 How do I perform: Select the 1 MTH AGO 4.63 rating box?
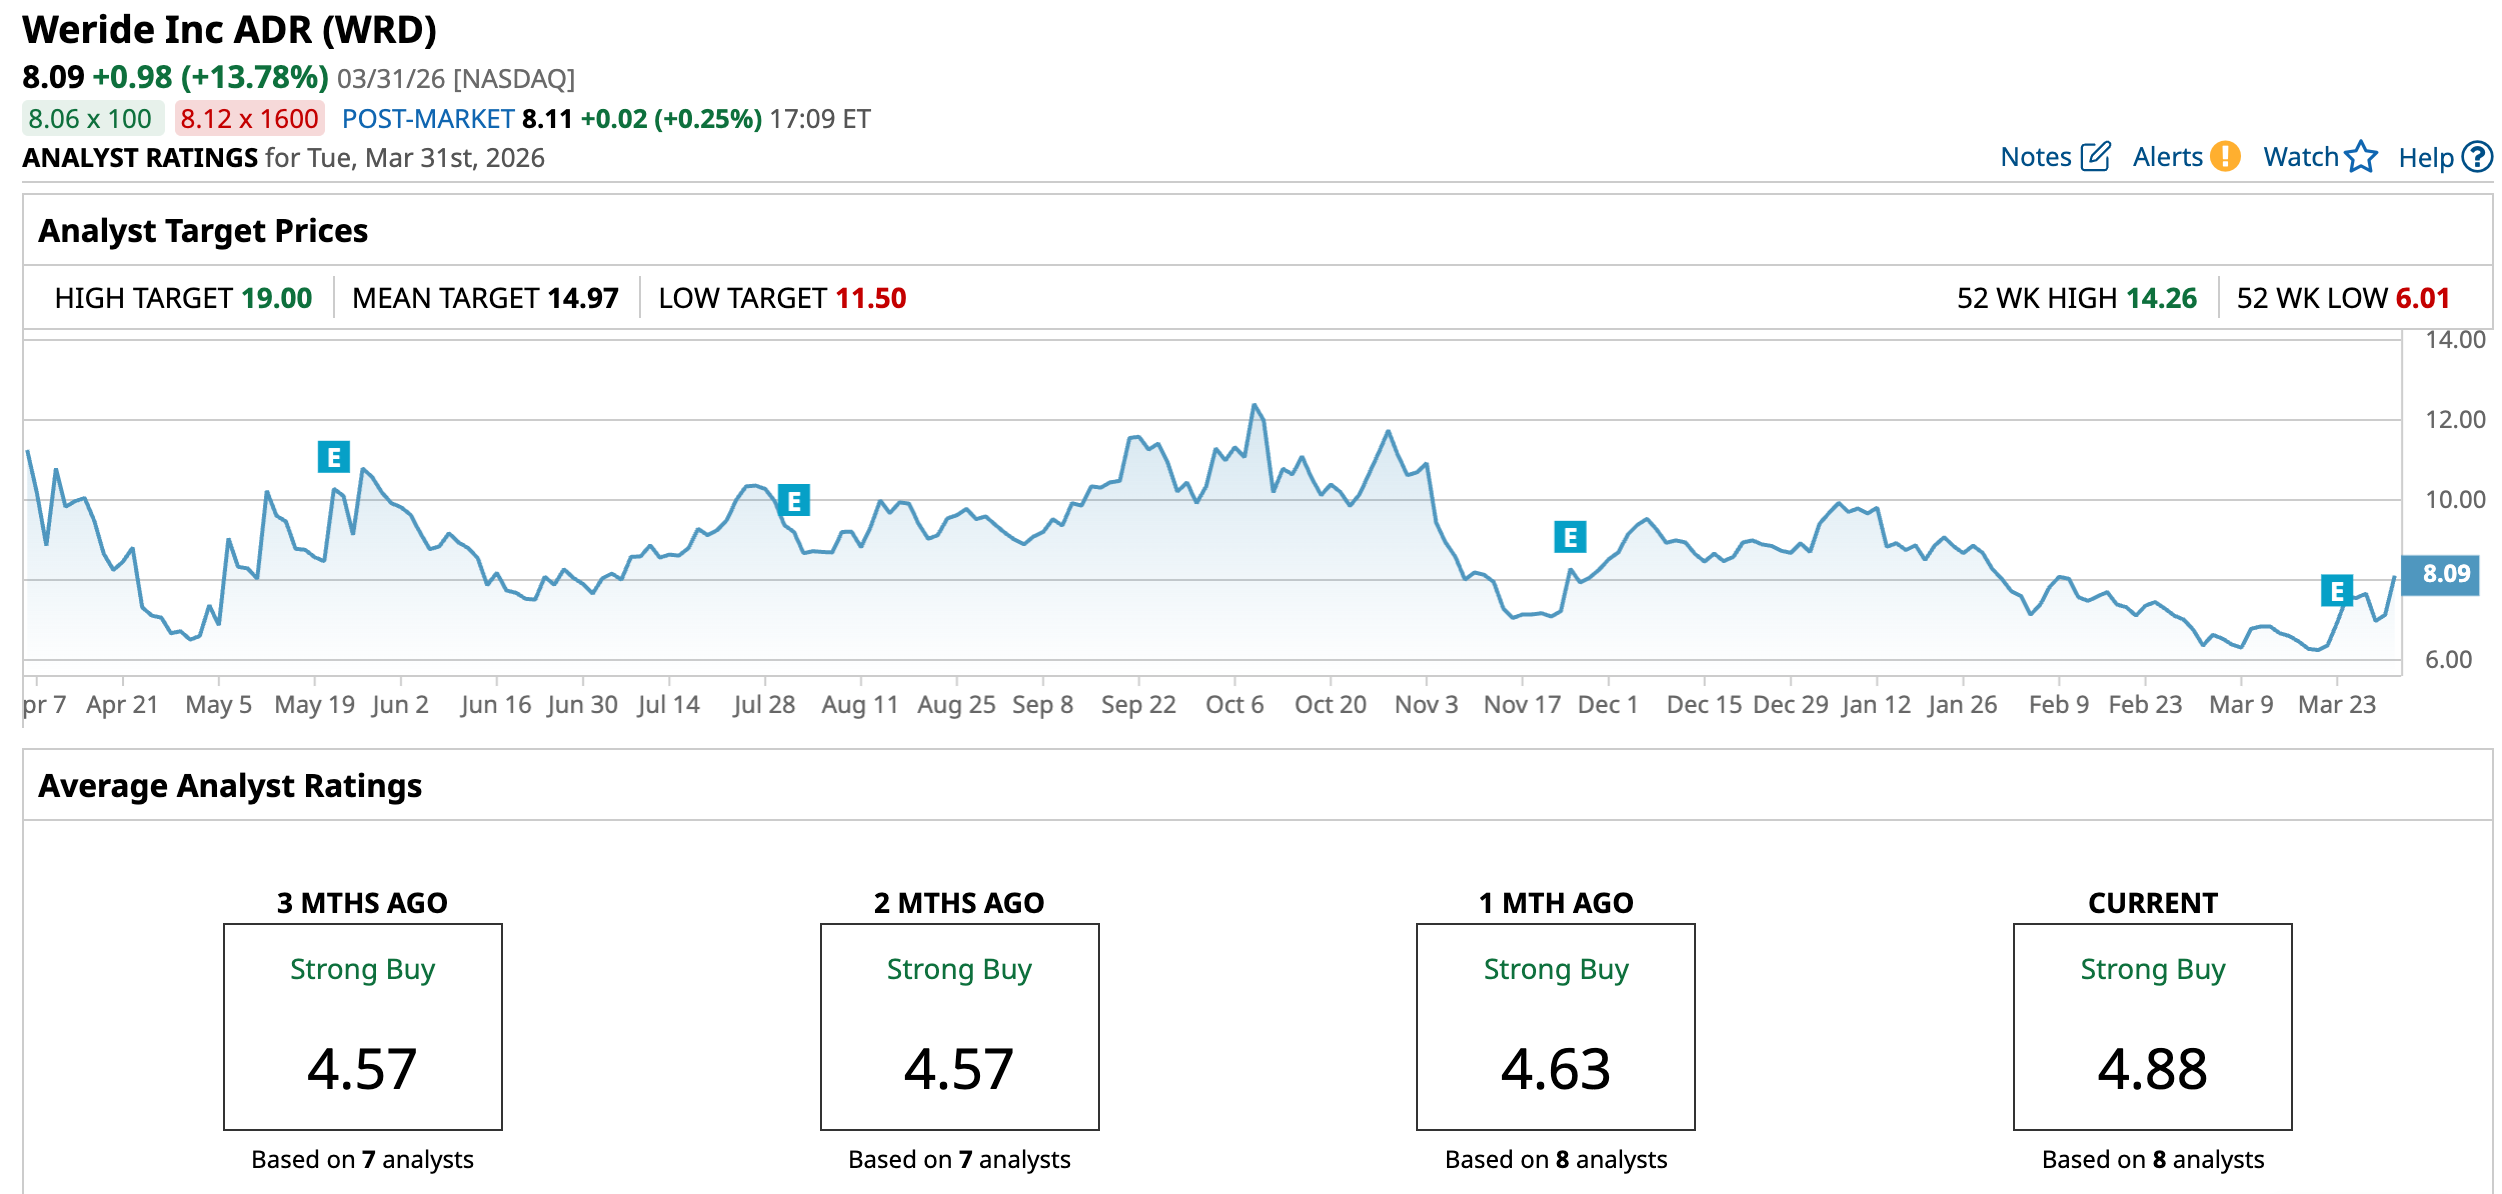tap(1555, 1027)
